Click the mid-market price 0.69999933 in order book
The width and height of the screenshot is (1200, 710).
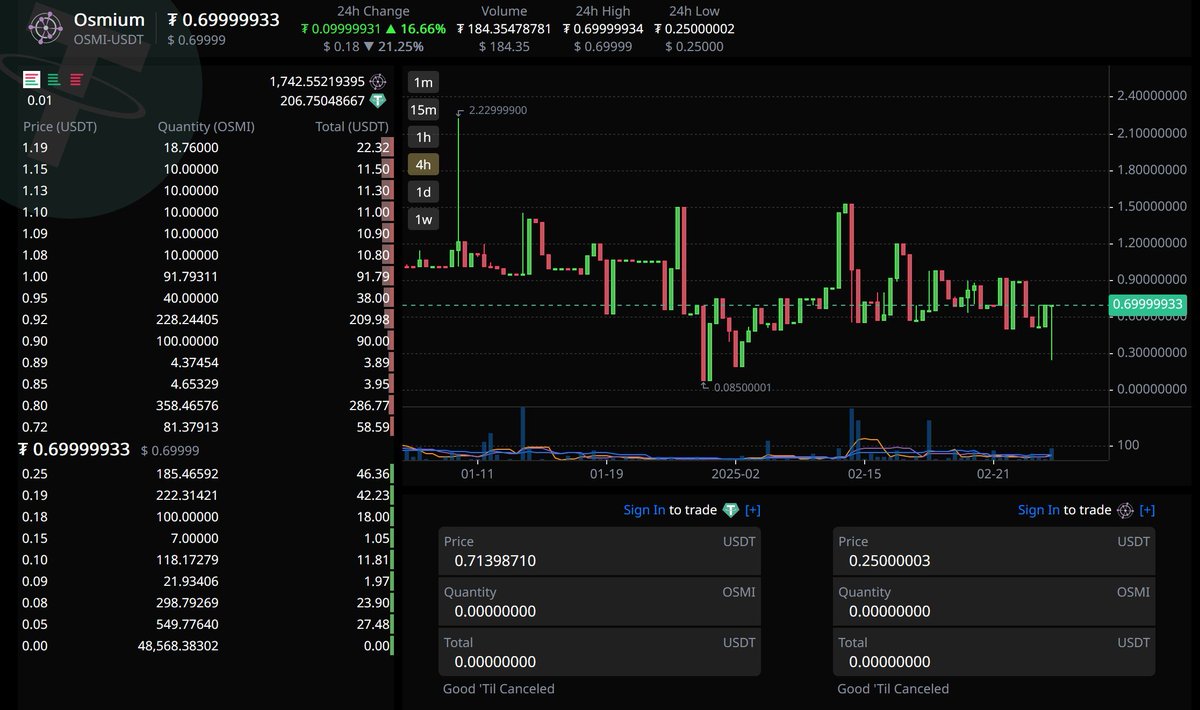click(74, 450)
